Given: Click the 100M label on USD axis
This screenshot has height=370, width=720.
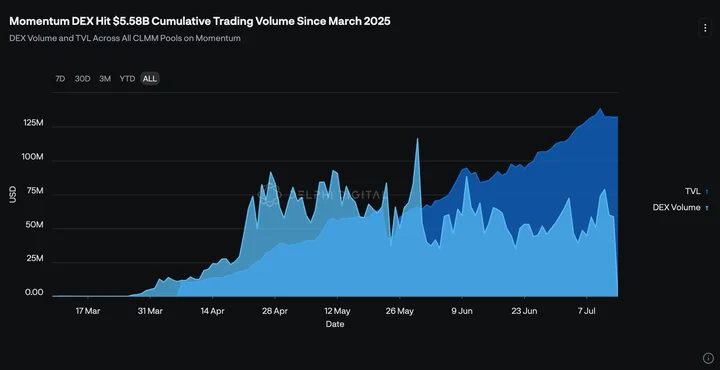Looking at the screenshot, I should [x=33, y=157].
